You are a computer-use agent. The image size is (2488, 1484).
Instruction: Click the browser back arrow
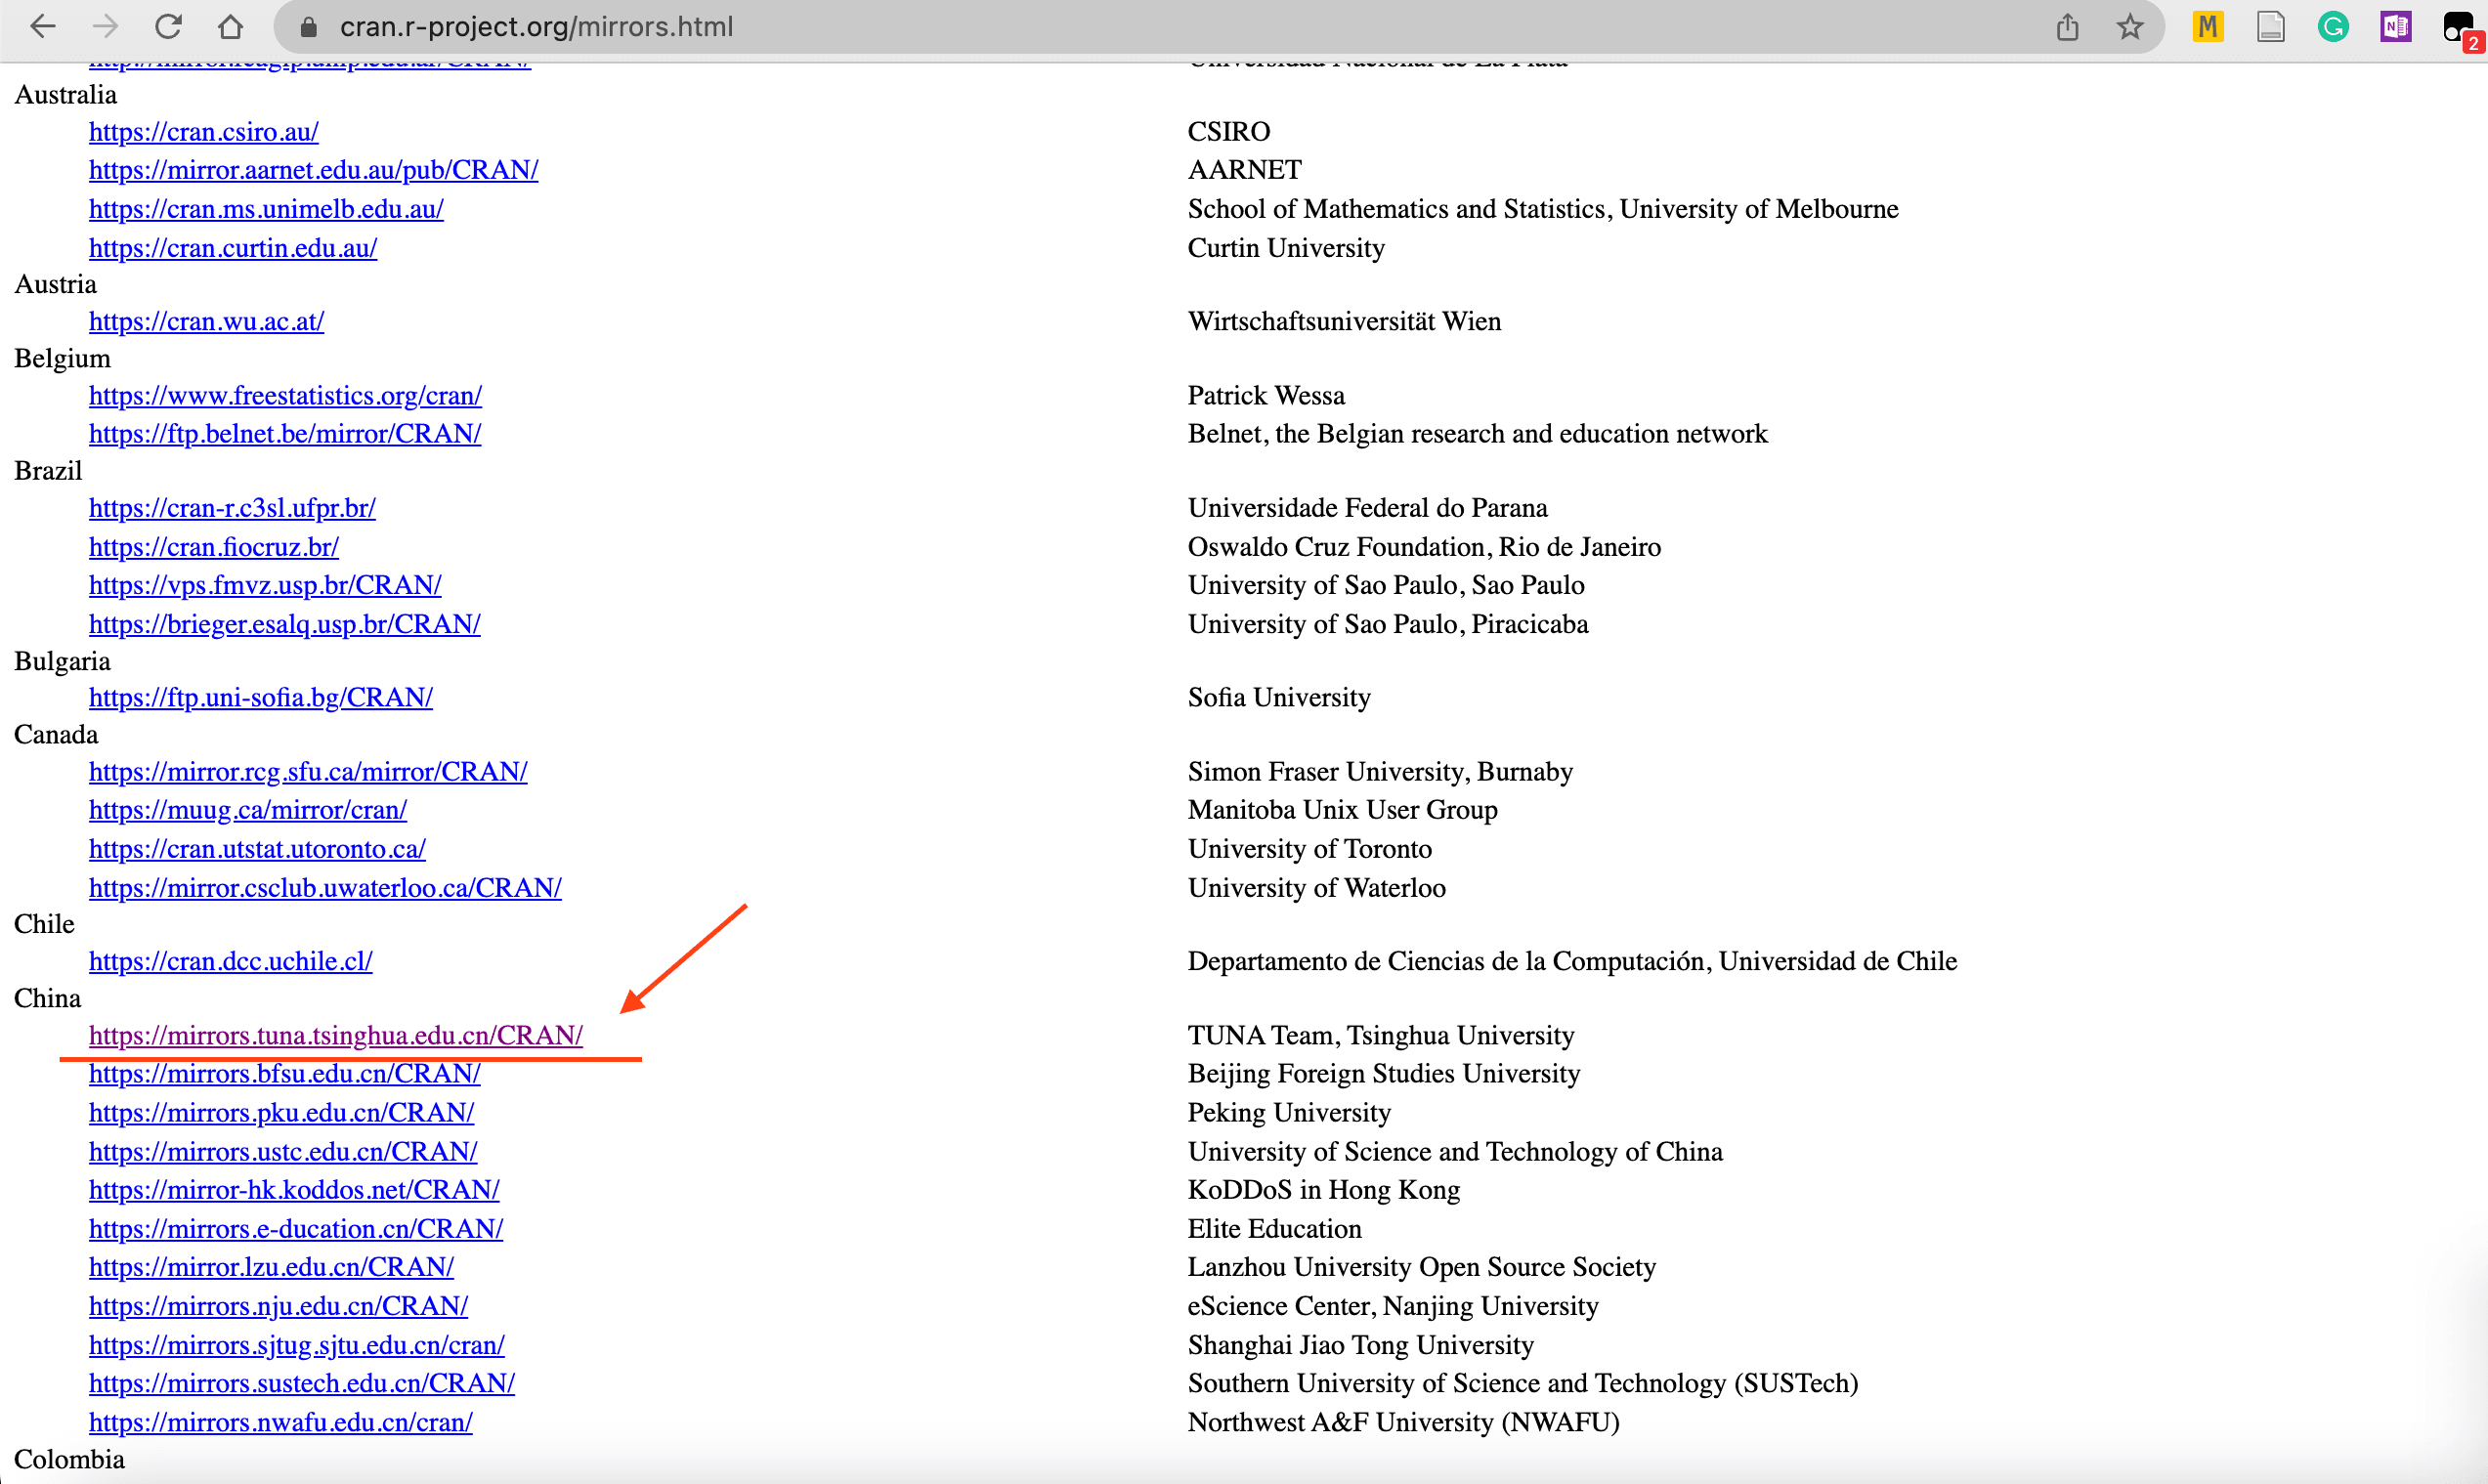43,26
